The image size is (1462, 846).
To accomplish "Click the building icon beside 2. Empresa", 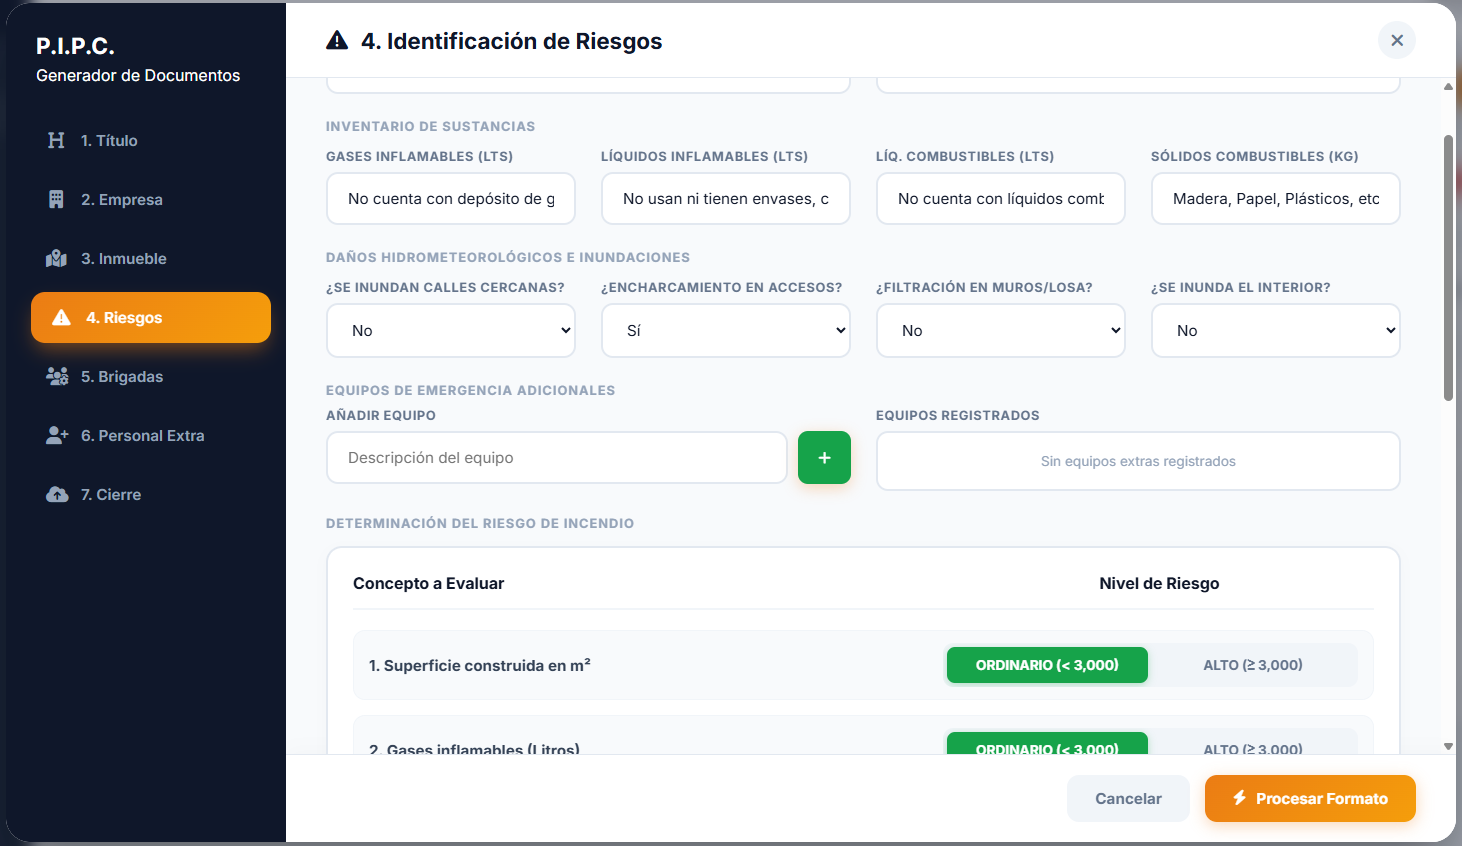I will point(56,199).
